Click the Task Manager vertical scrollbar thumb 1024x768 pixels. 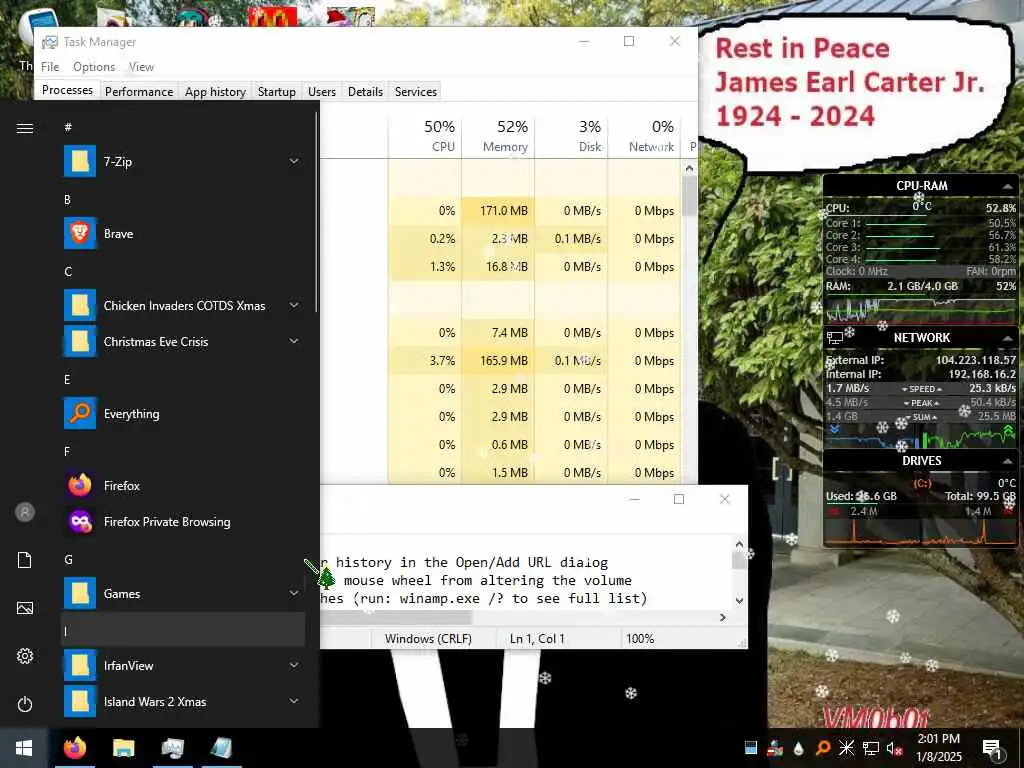click(x=689, y=196)
